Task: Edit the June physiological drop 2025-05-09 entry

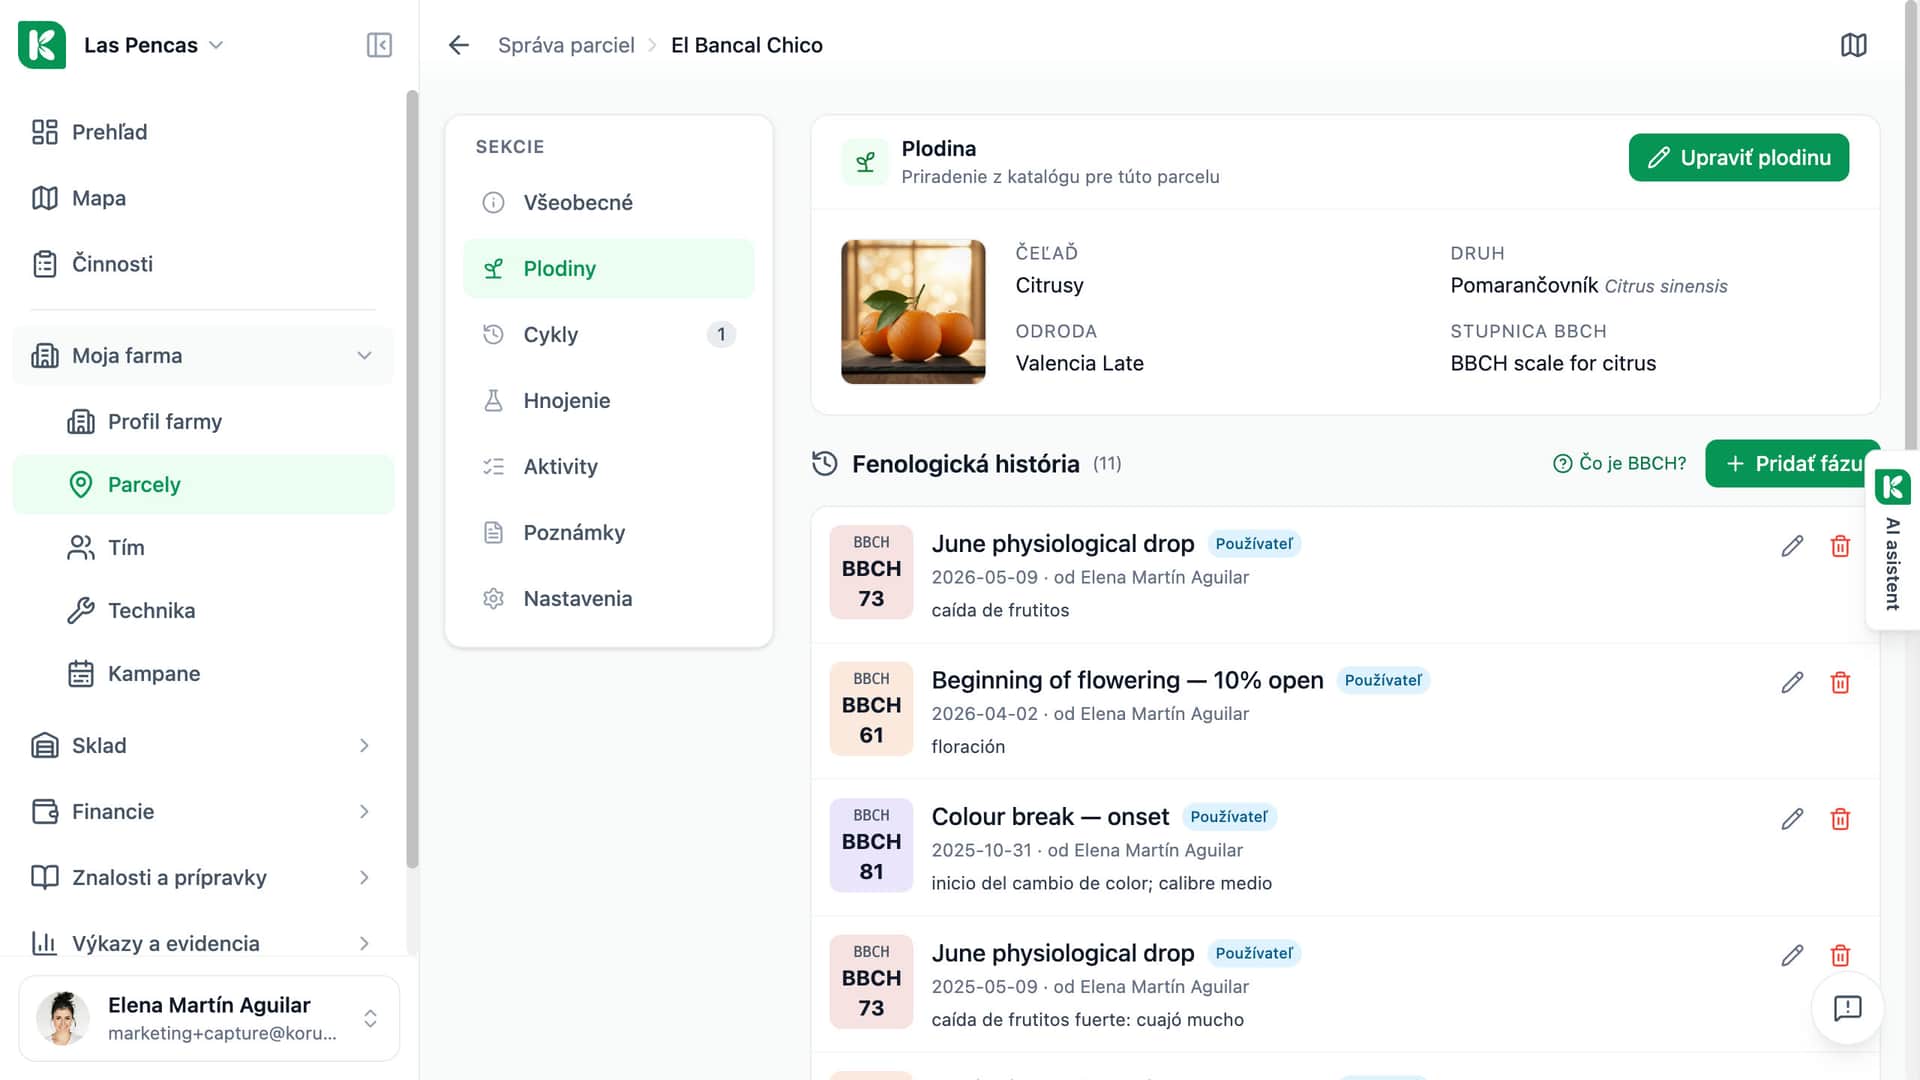Action: click(1792, 955)
